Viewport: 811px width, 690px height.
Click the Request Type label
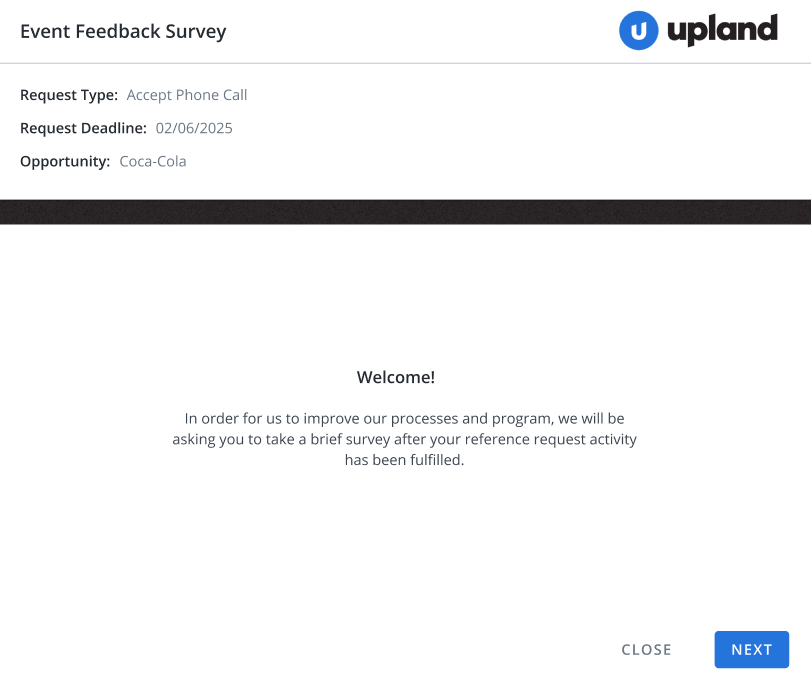[x=69, y=95]
